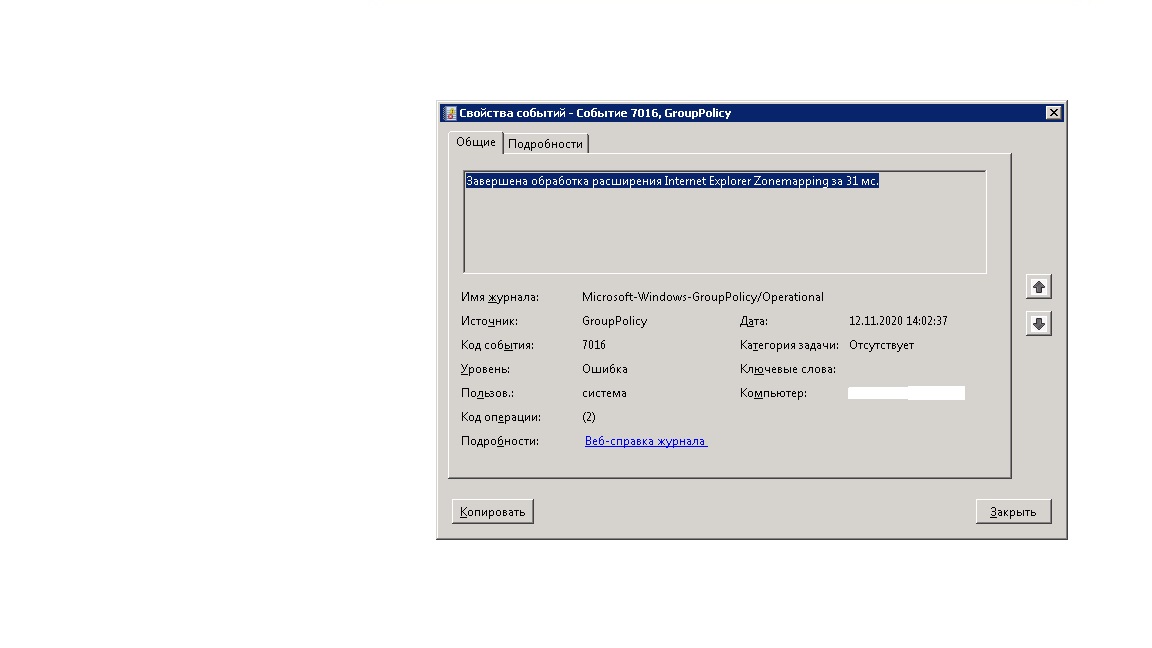Click the event properties title bar icon
This screenshot has height=648, width=1152.
450,113
